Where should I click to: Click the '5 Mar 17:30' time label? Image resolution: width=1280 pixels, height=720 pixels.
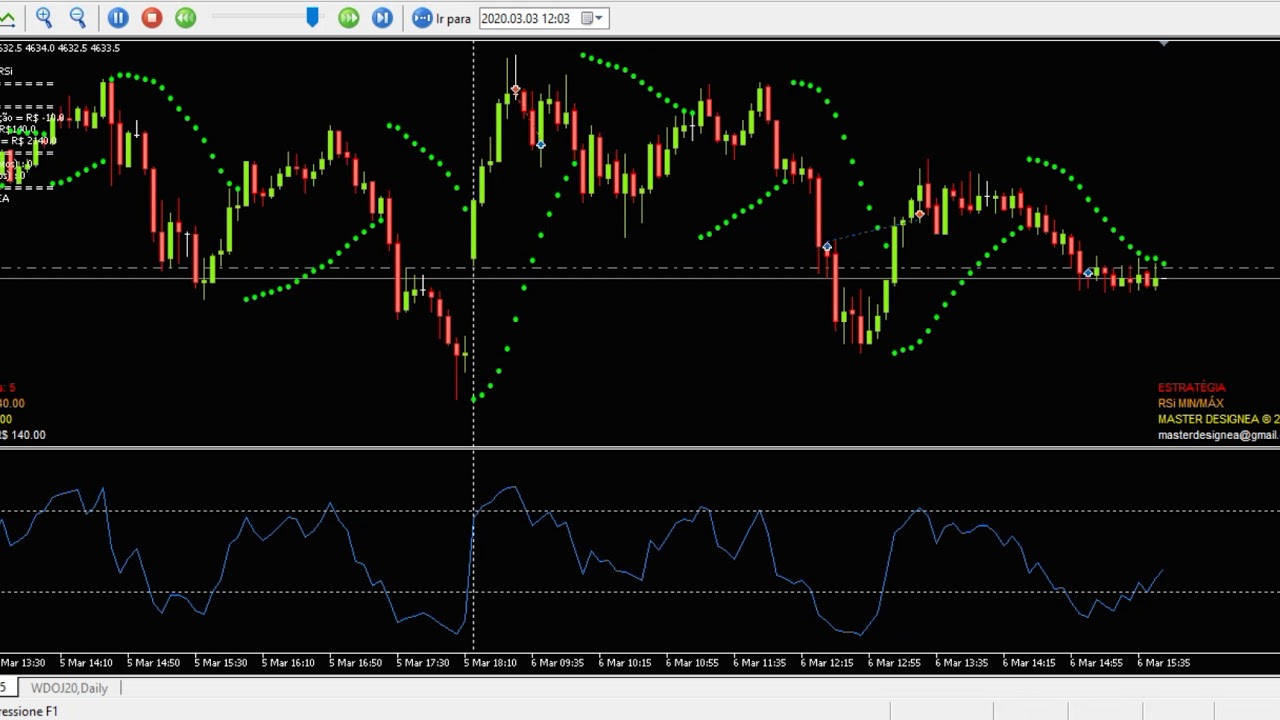422,662
